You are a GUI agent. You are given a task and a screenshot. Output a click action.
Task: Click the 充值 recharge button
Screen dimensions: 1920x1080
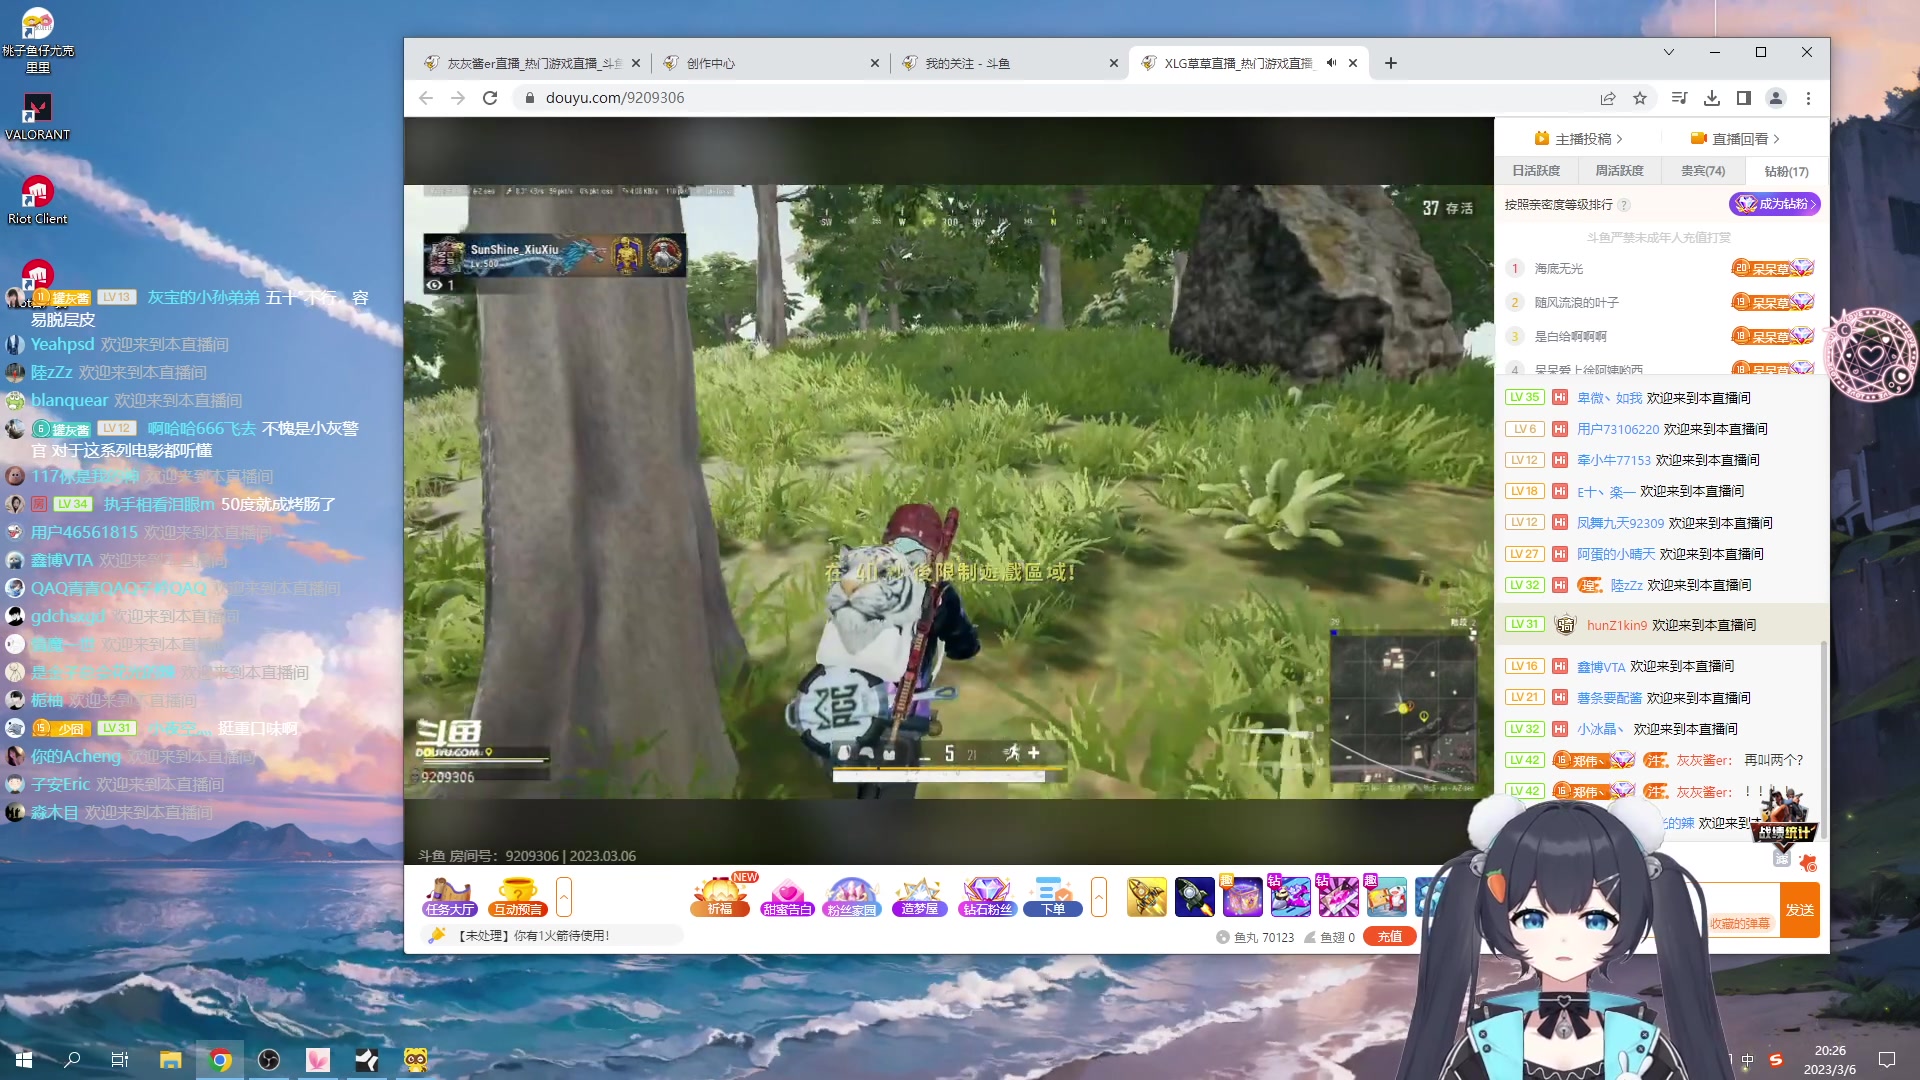1390,937
